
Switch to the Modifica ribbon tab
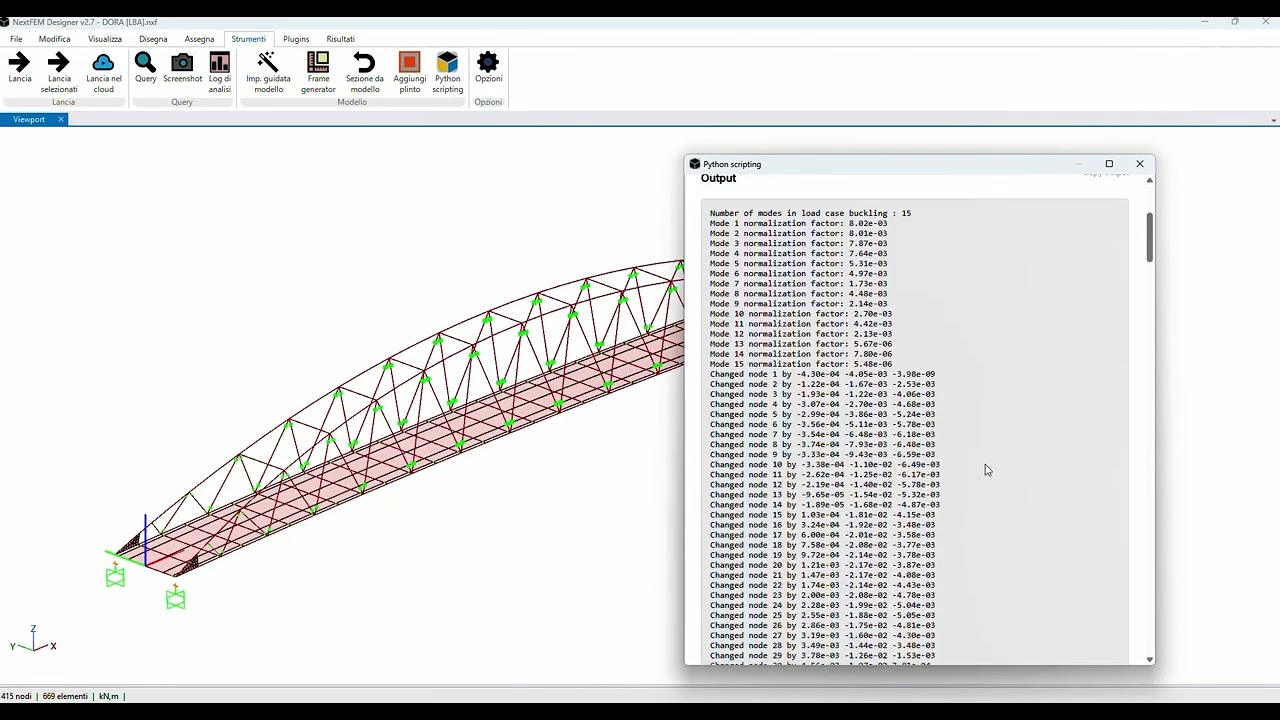click(x=55, y=39)
